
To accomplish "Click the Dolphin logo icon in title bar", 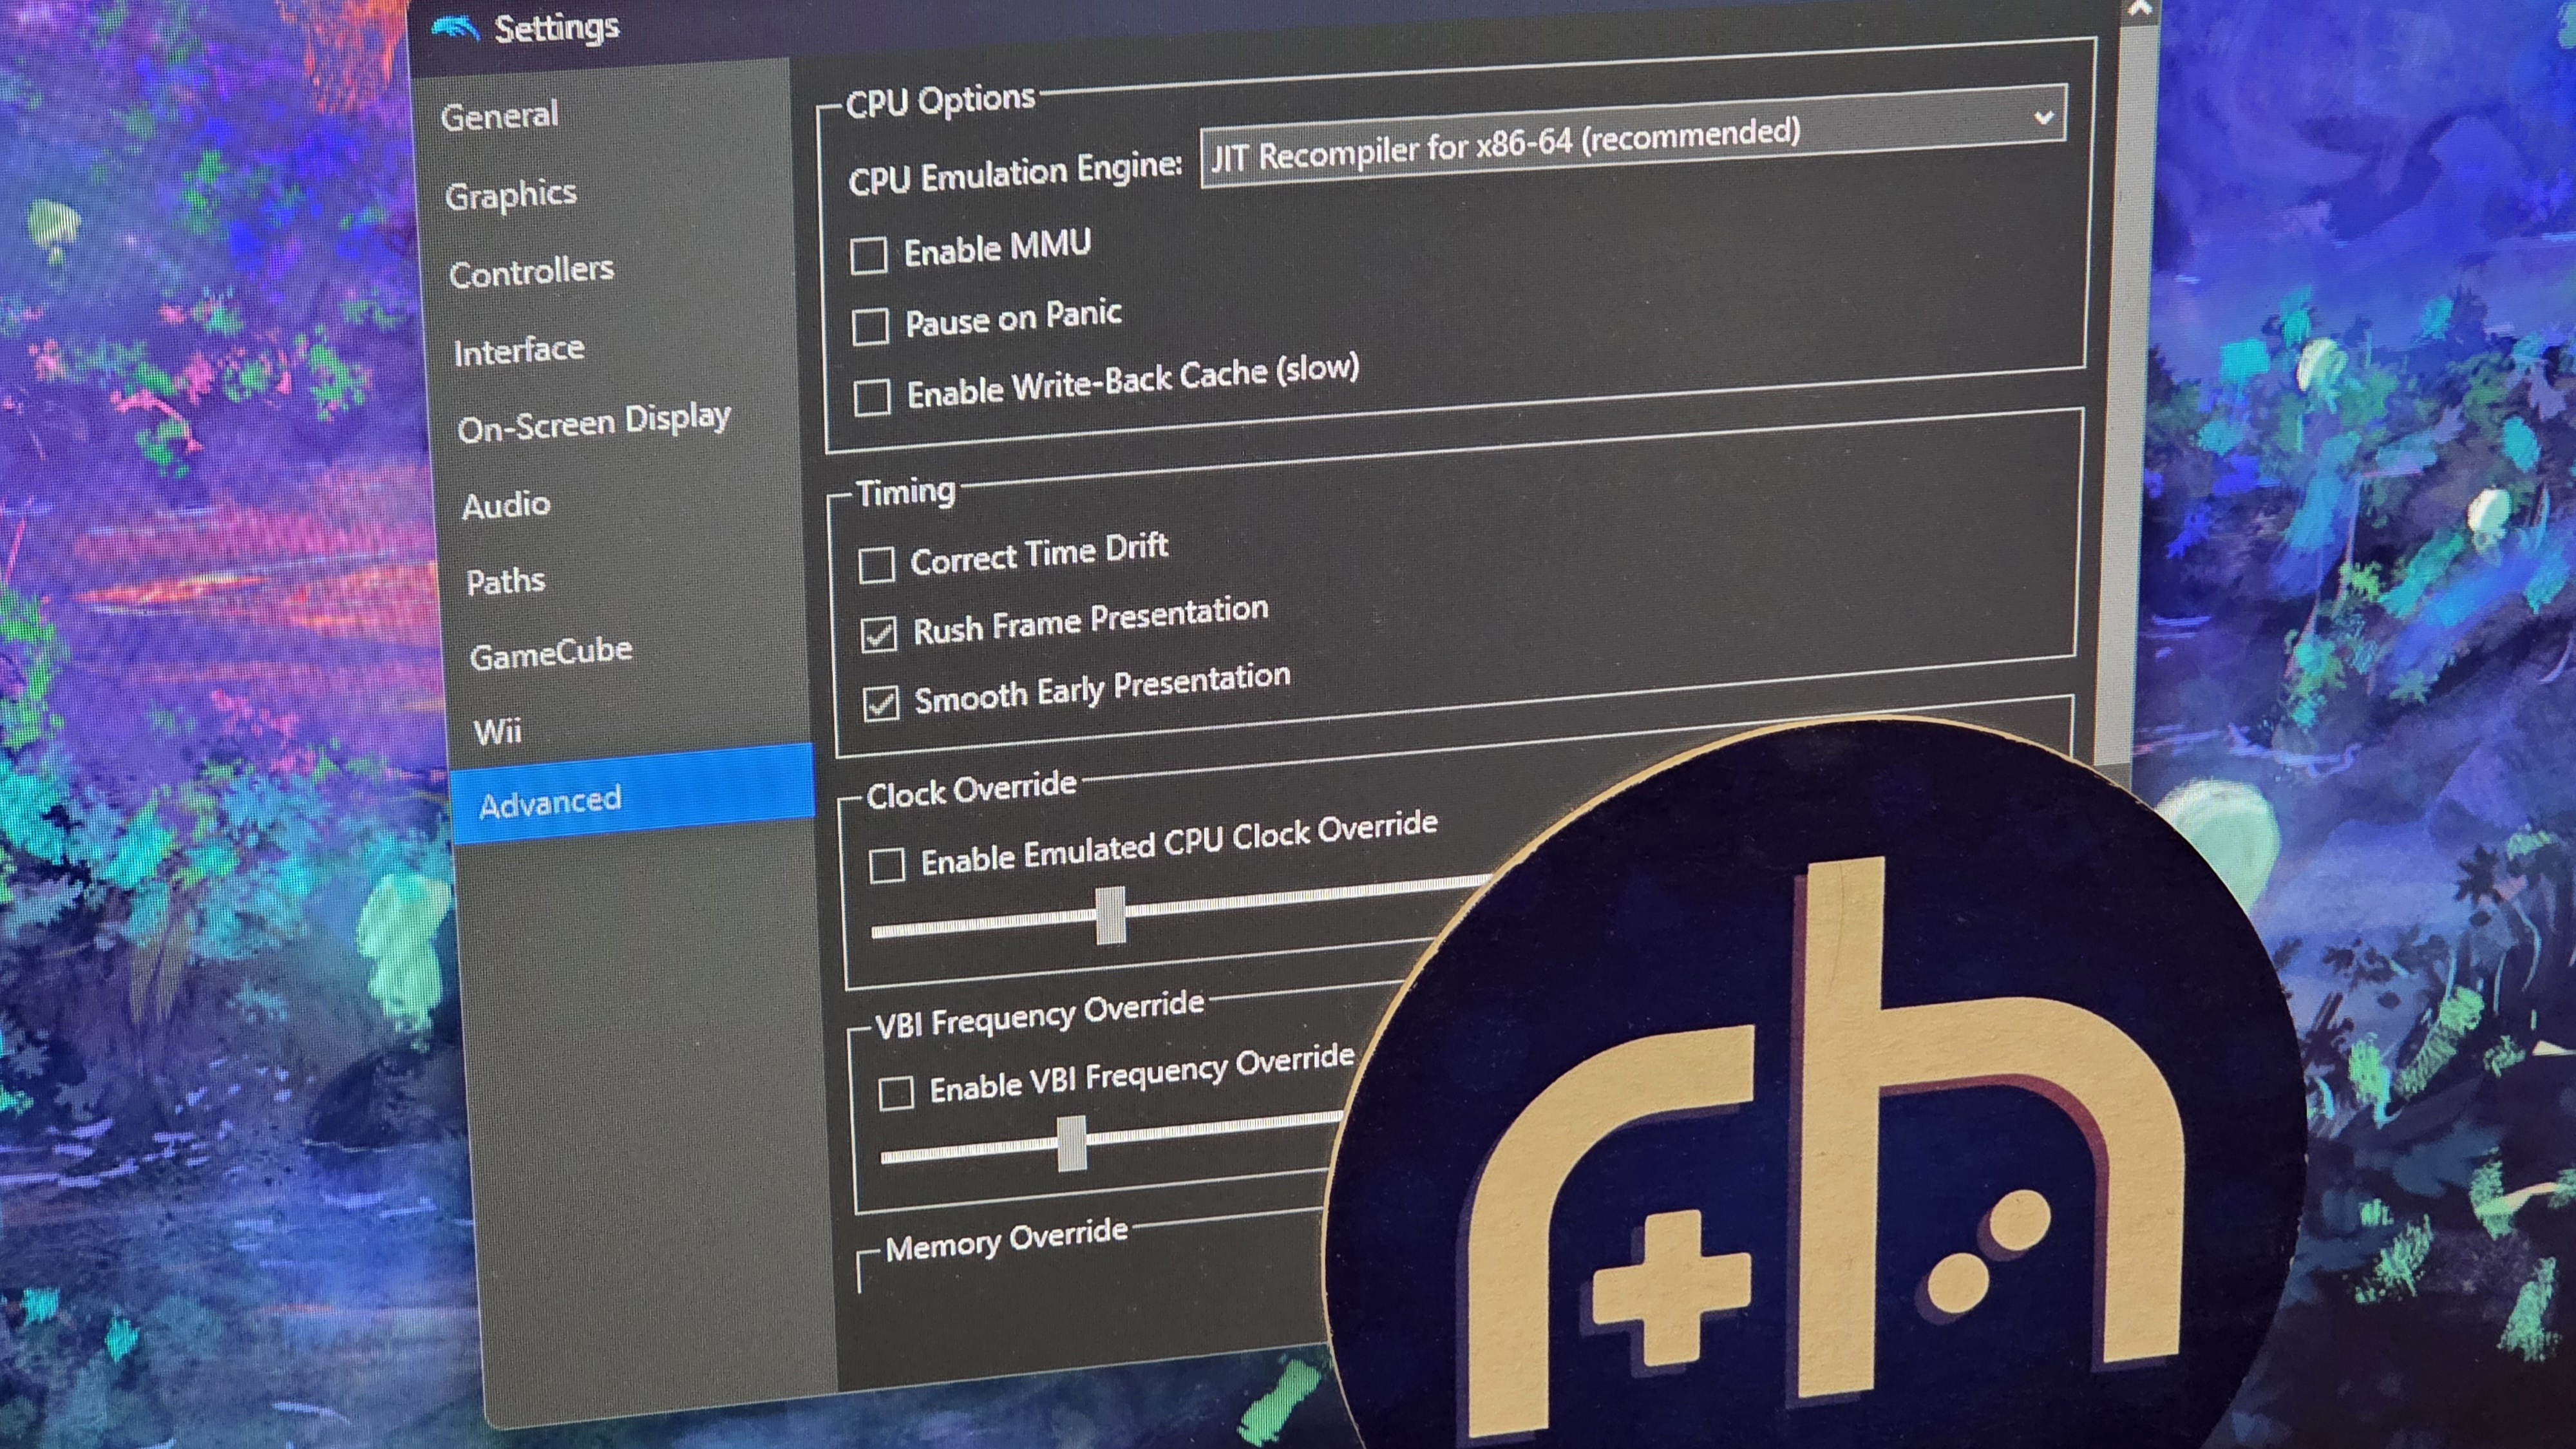I will 455,29.
